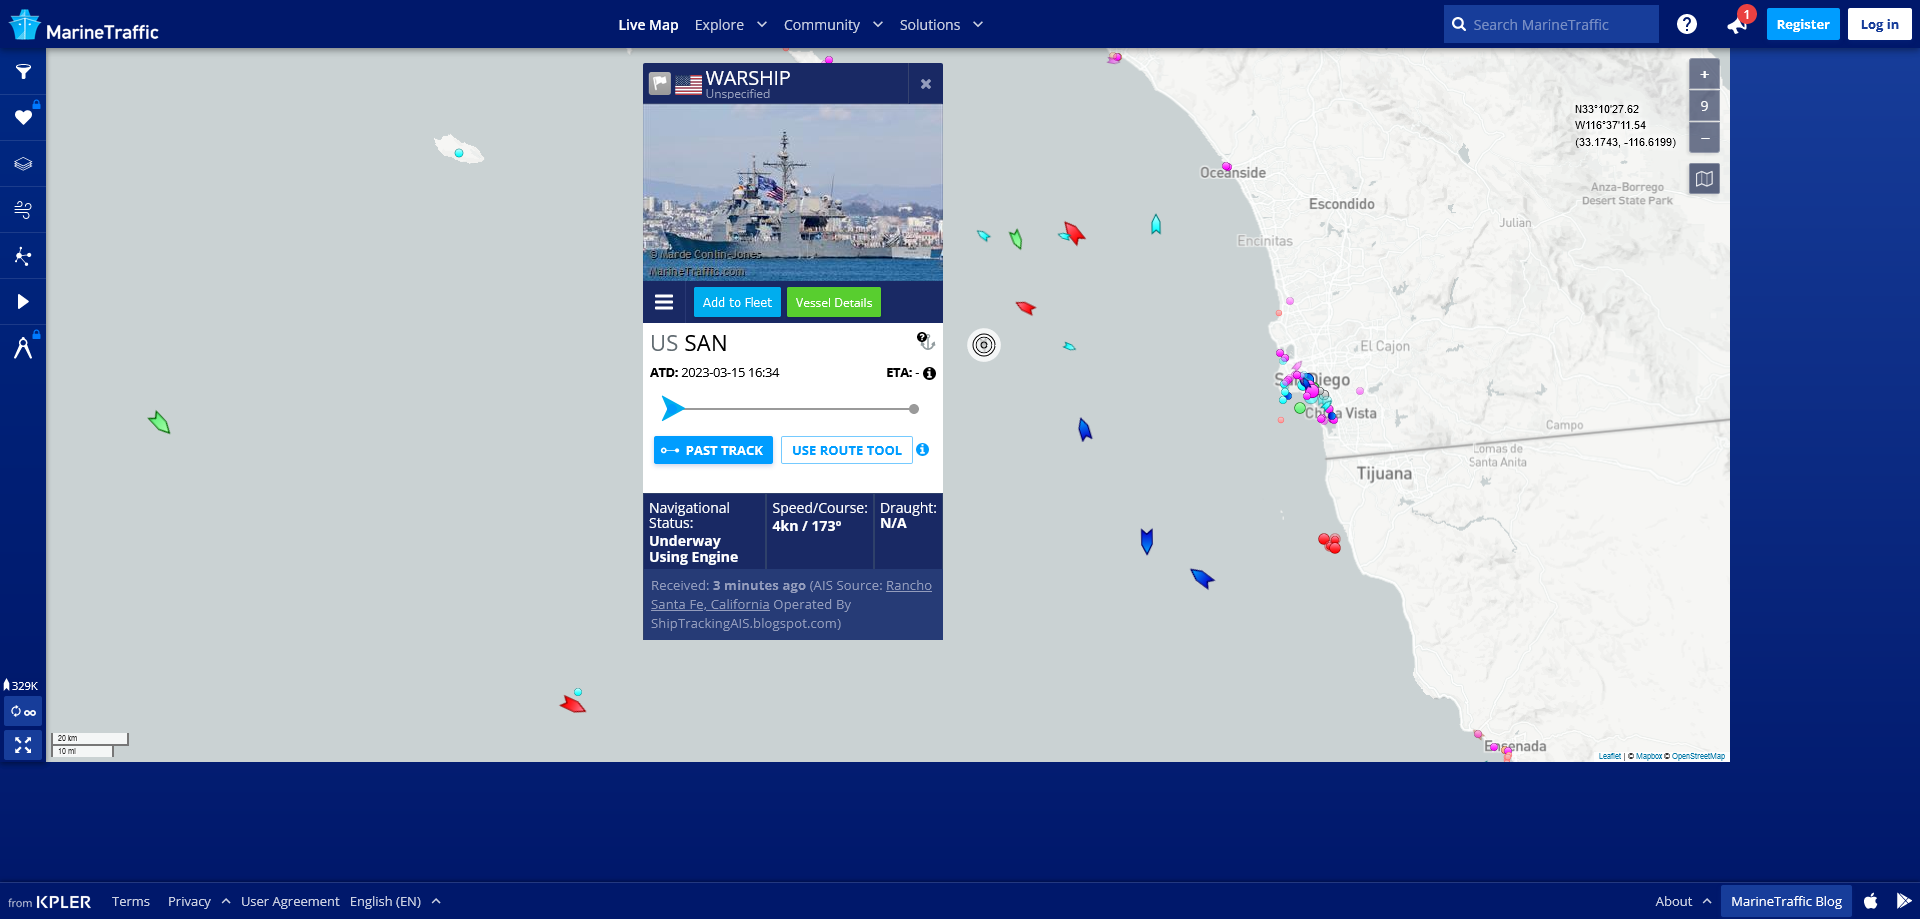Click the zoom level 9 indicator
1920x919 pixels.
(x=1704, y=106)
